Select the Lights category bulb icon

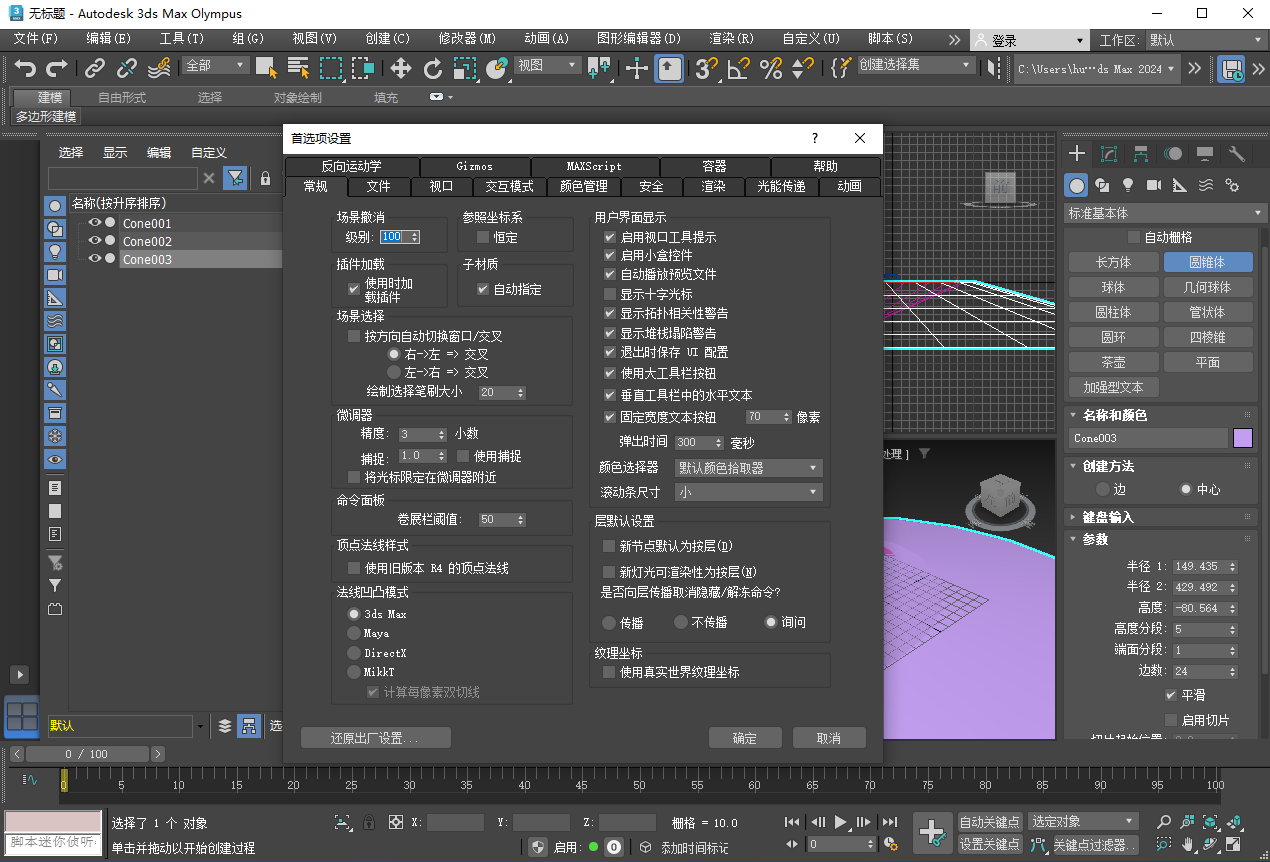pos(1128,185)
